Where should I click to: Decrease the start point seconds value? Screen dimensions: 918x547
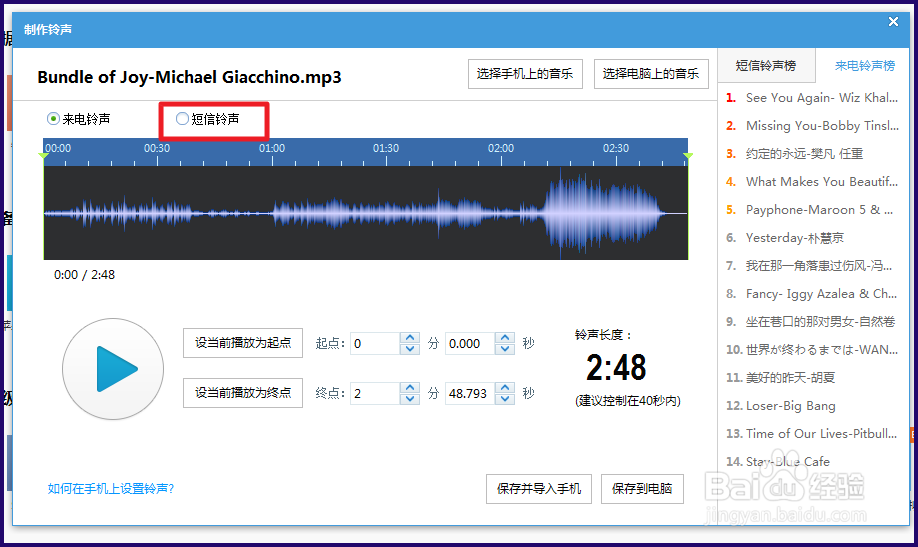(x=505, y=348)
